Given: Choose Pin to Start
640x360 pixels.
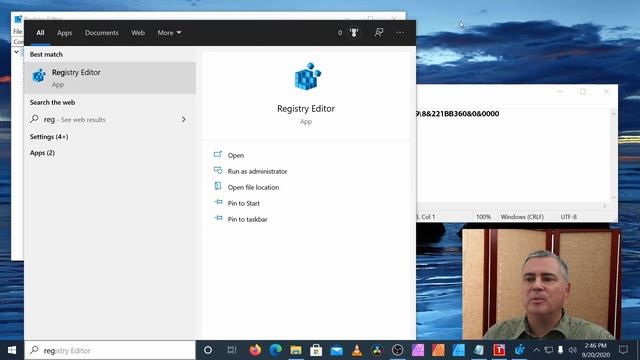Looking at the screenshot, I should click(243, 203).
